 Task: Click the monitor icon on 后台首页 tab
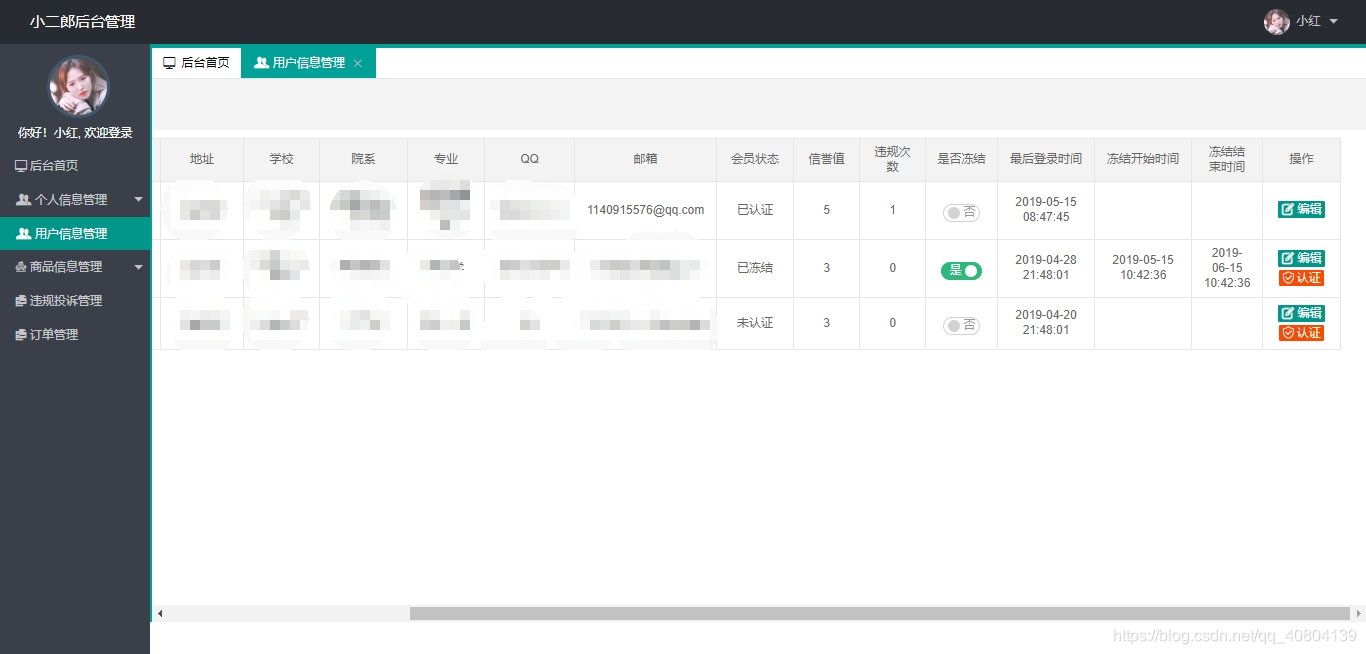(169, 62)
